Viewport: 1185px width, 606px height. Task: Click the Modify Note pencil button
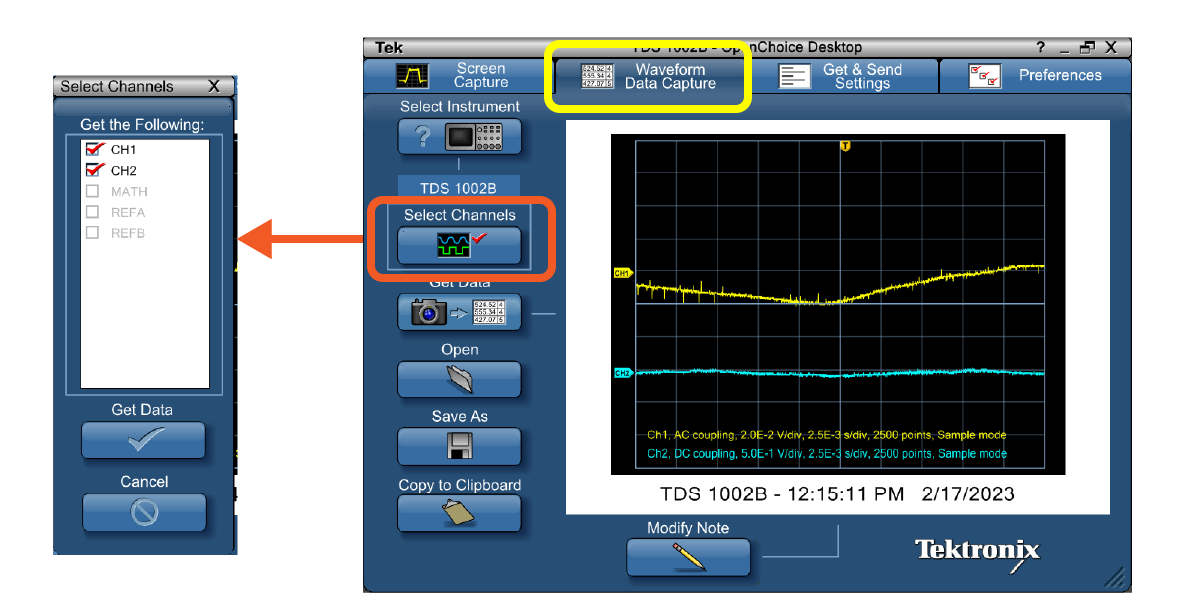(688, 557)
